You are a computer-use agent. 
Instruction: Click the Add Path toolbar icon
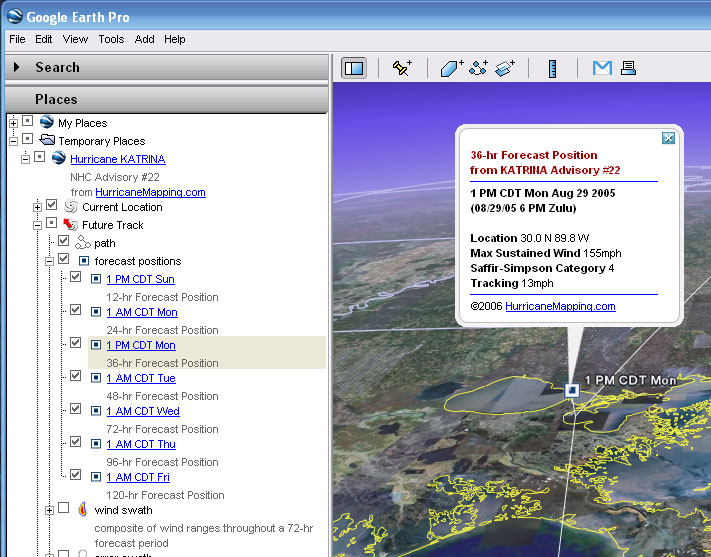478,68
